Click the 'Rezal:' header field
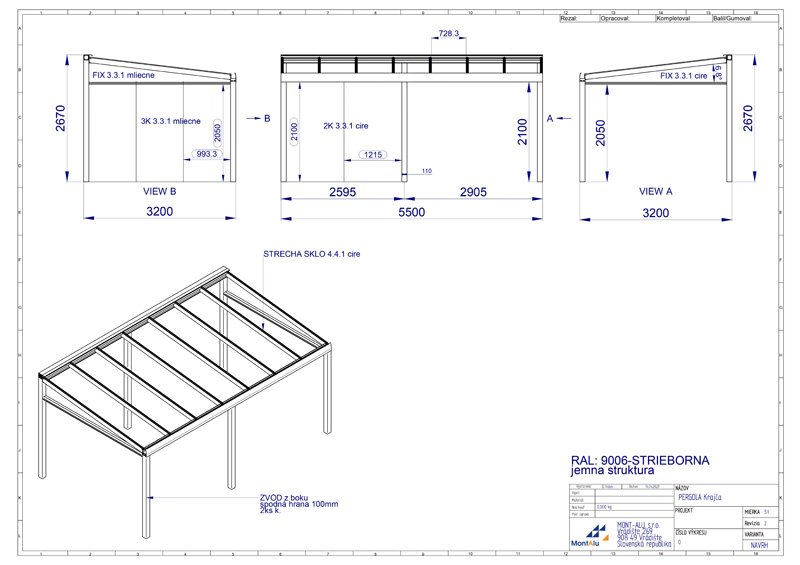The height and width of the screenshot is (565, 800). 579,18
